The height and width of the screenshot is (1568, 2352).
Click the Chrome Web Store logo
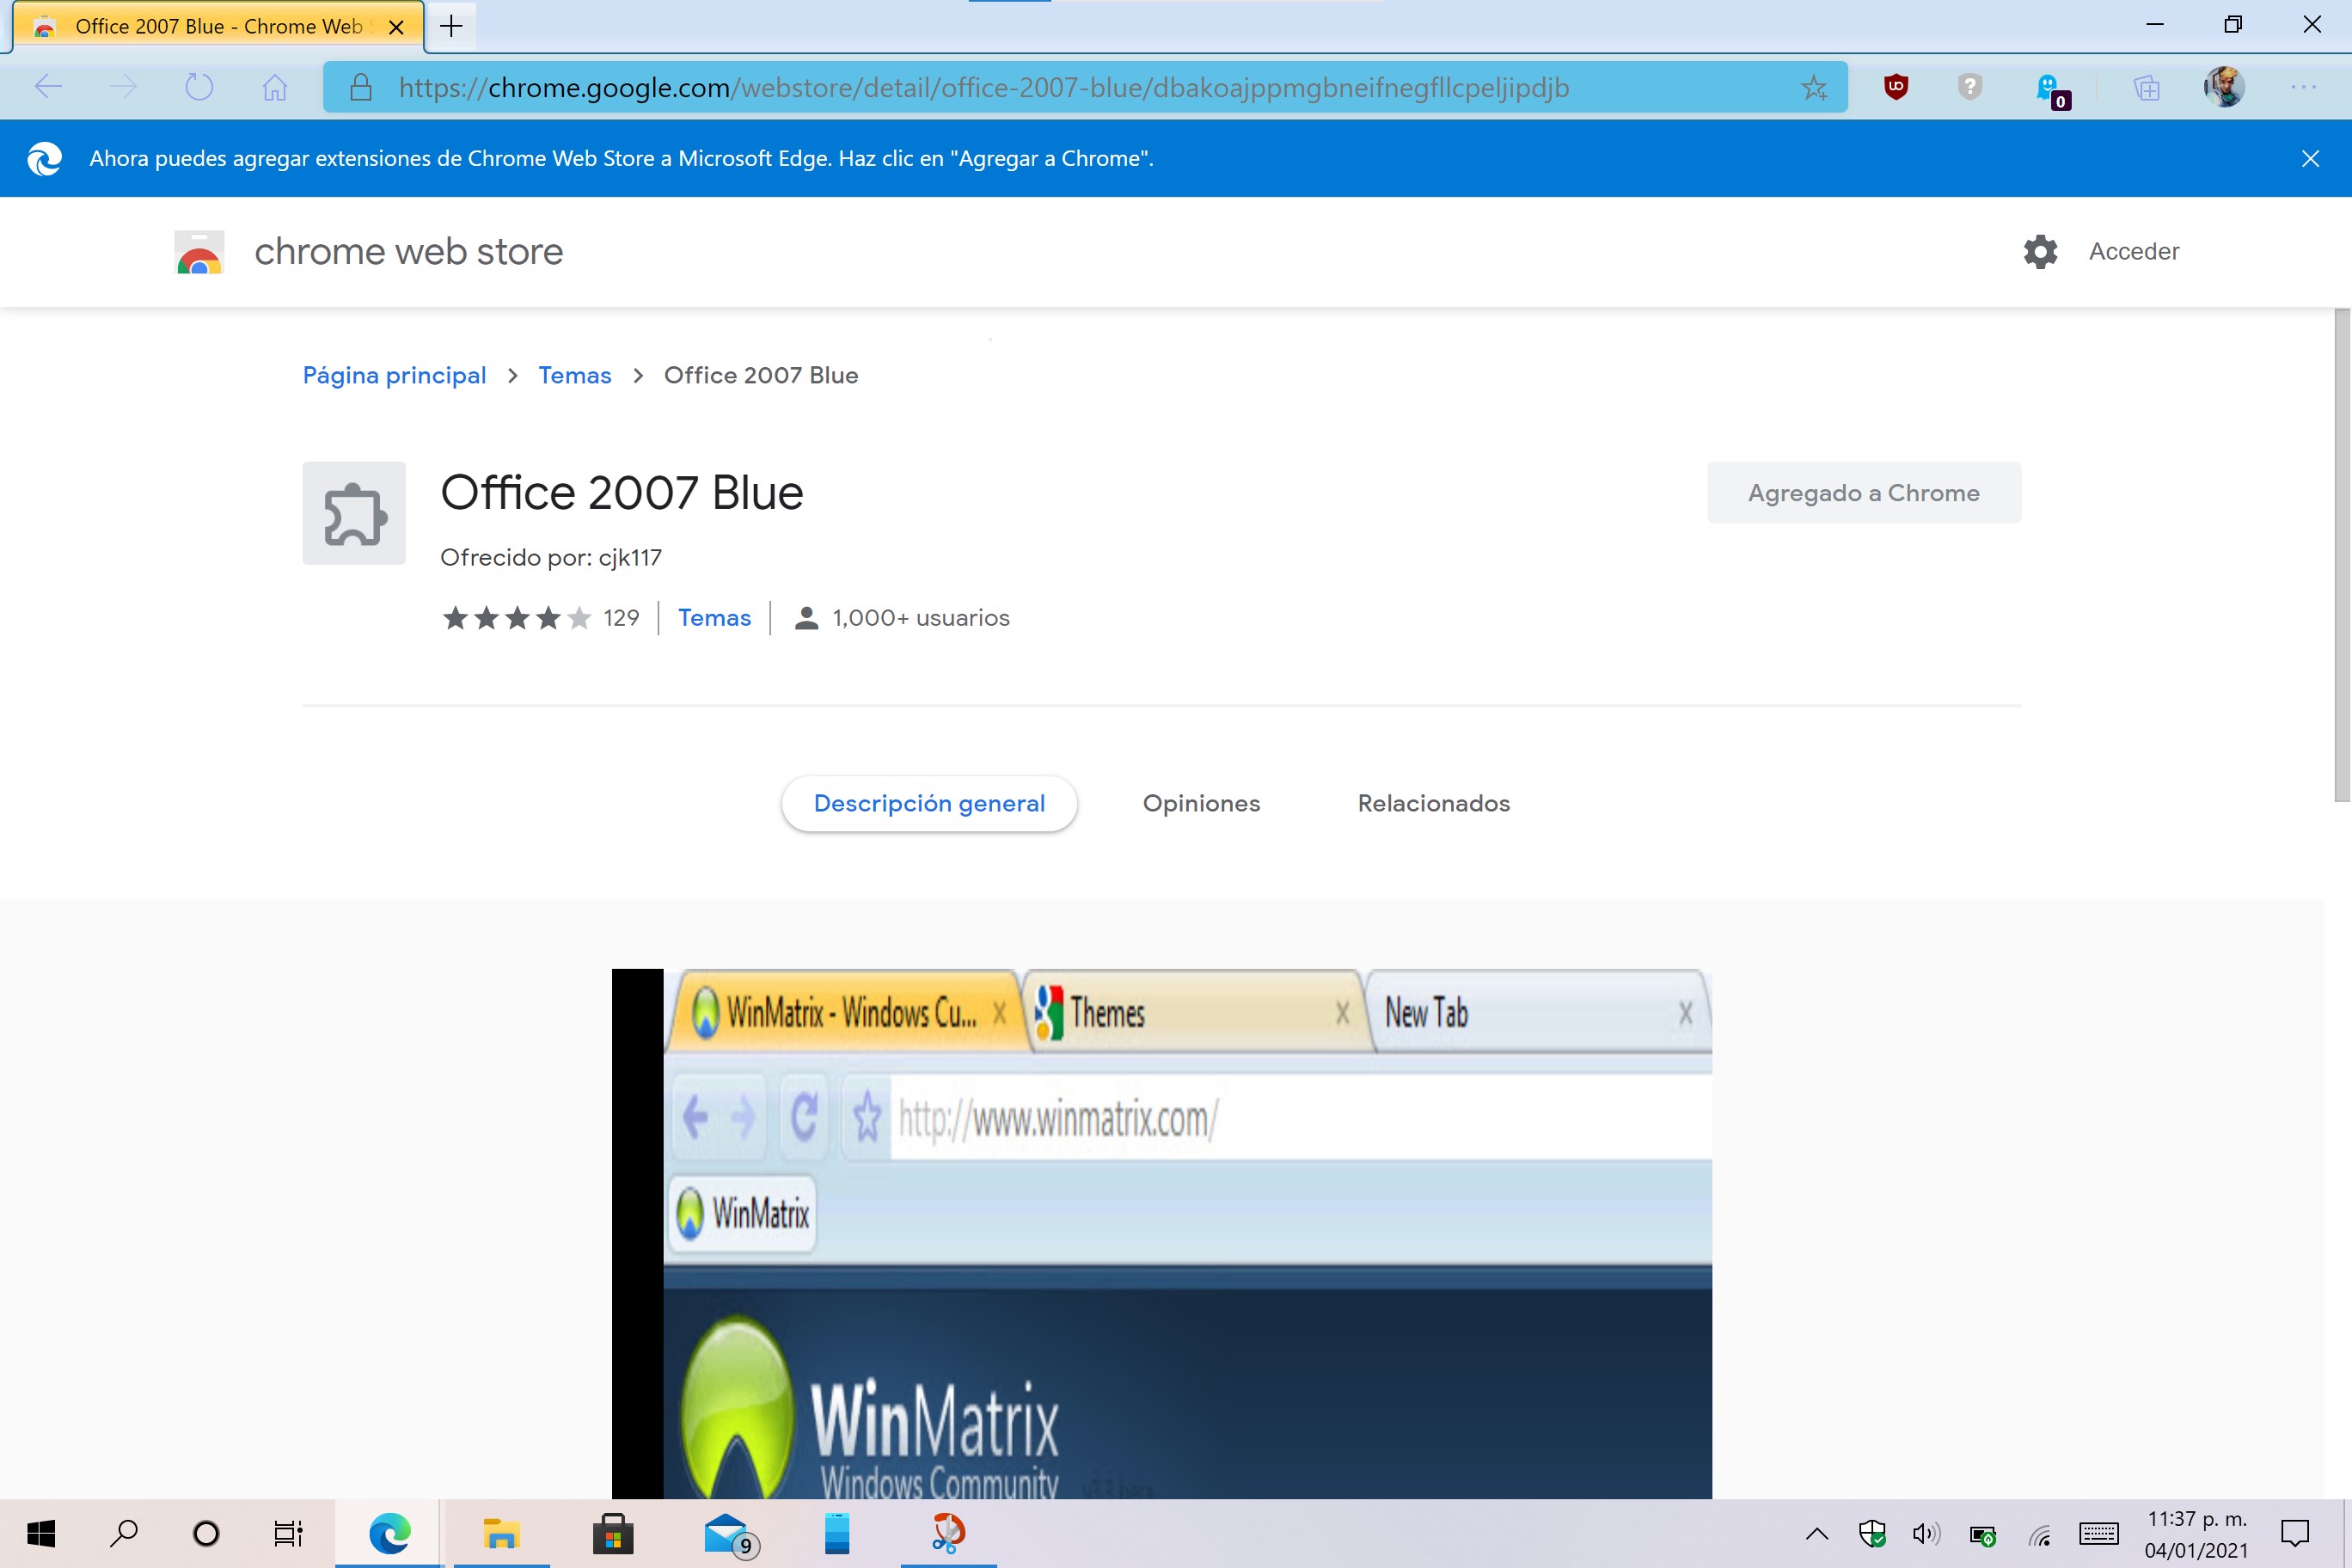(199, 252)
